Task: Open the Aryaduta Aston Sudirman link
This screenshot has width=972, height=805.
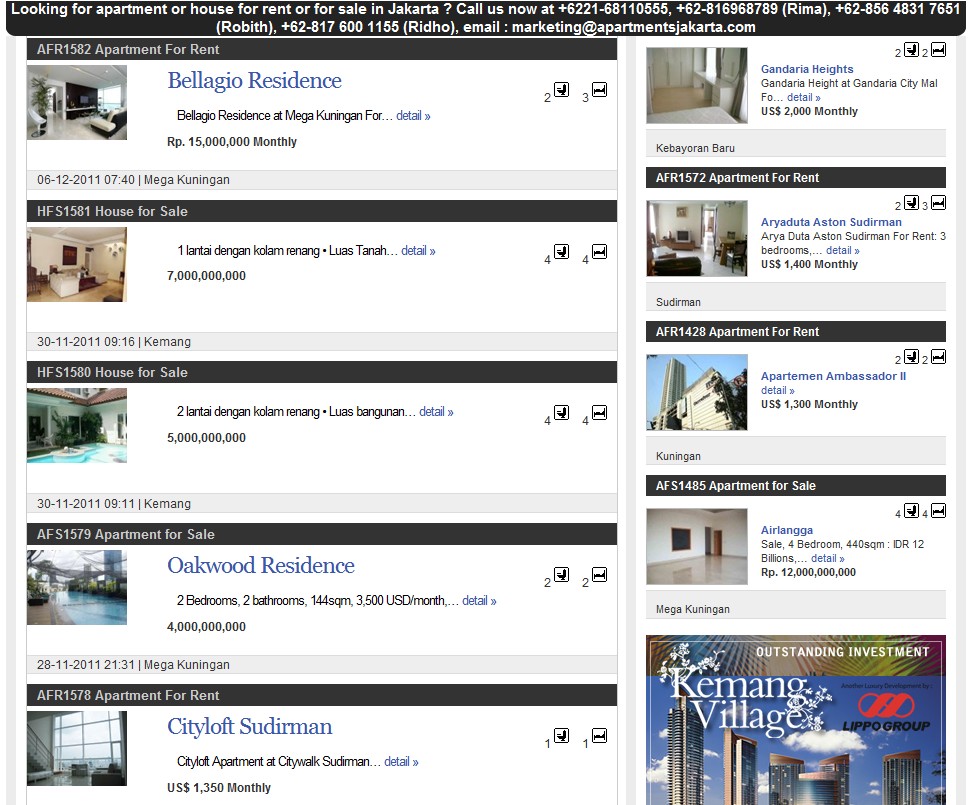Action: pyautogui.click(x=831, y=222)
